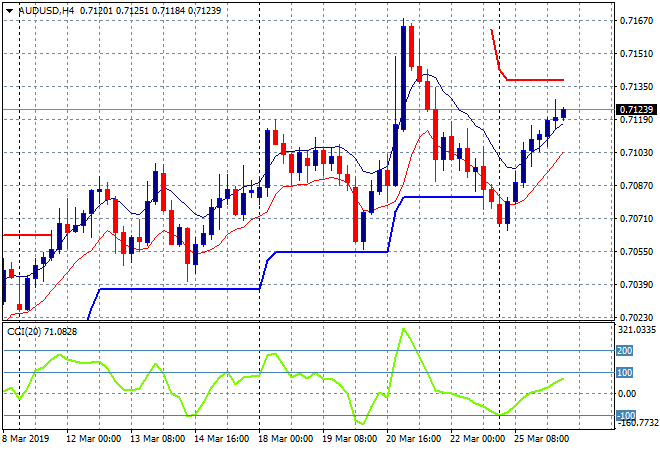
Task: Click the time label 13 Mar 08:00
Action: pyautogui.click(x=157, y=439)
